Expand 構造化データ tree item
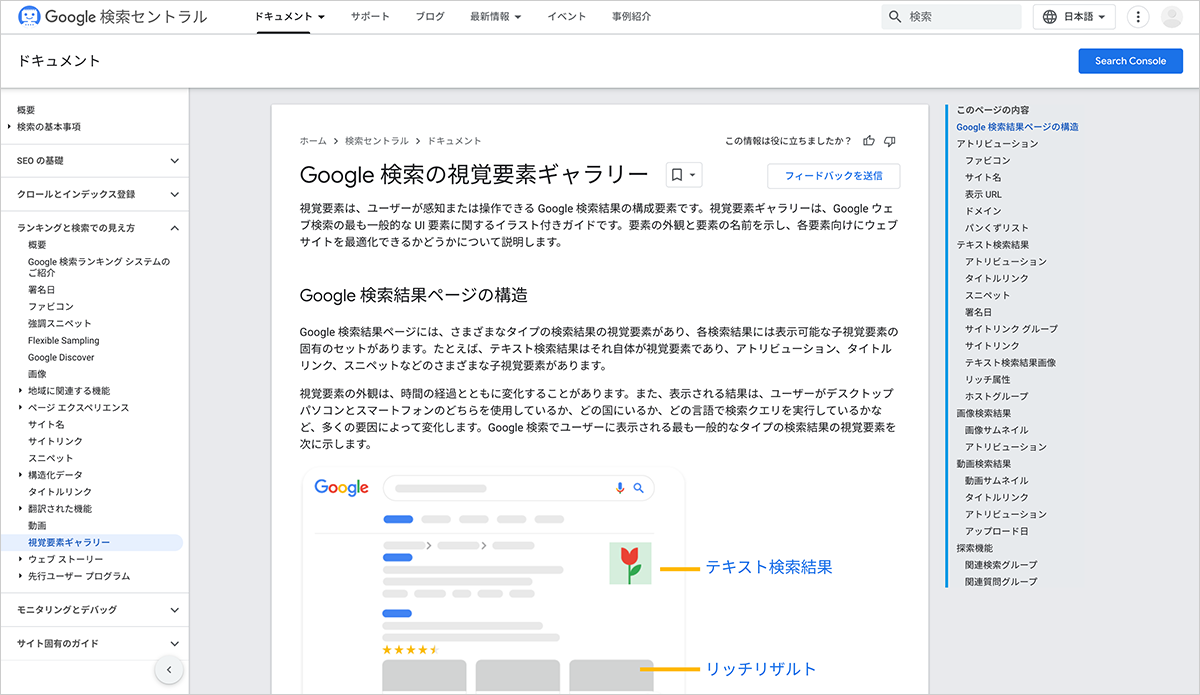This screenshot has width=1200, height=695. (x=21, y=475)
